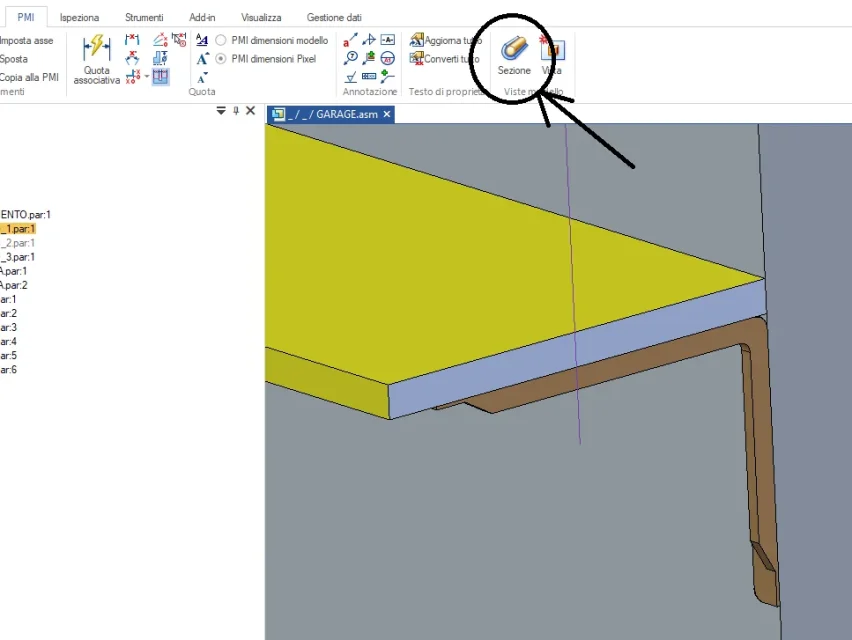Viewport: 852px width, 640px height.
Task: Select the highlighted _1.par:1 tree item
Action: pos(18,229)
